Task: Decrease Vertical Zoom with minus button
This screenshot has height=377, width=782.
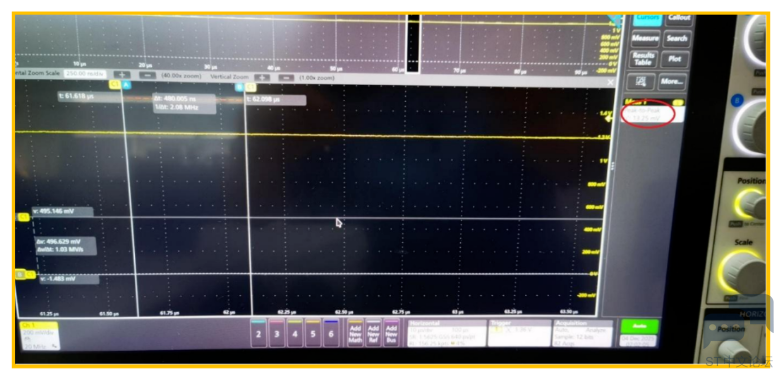Action: click(x=286, y=78)
